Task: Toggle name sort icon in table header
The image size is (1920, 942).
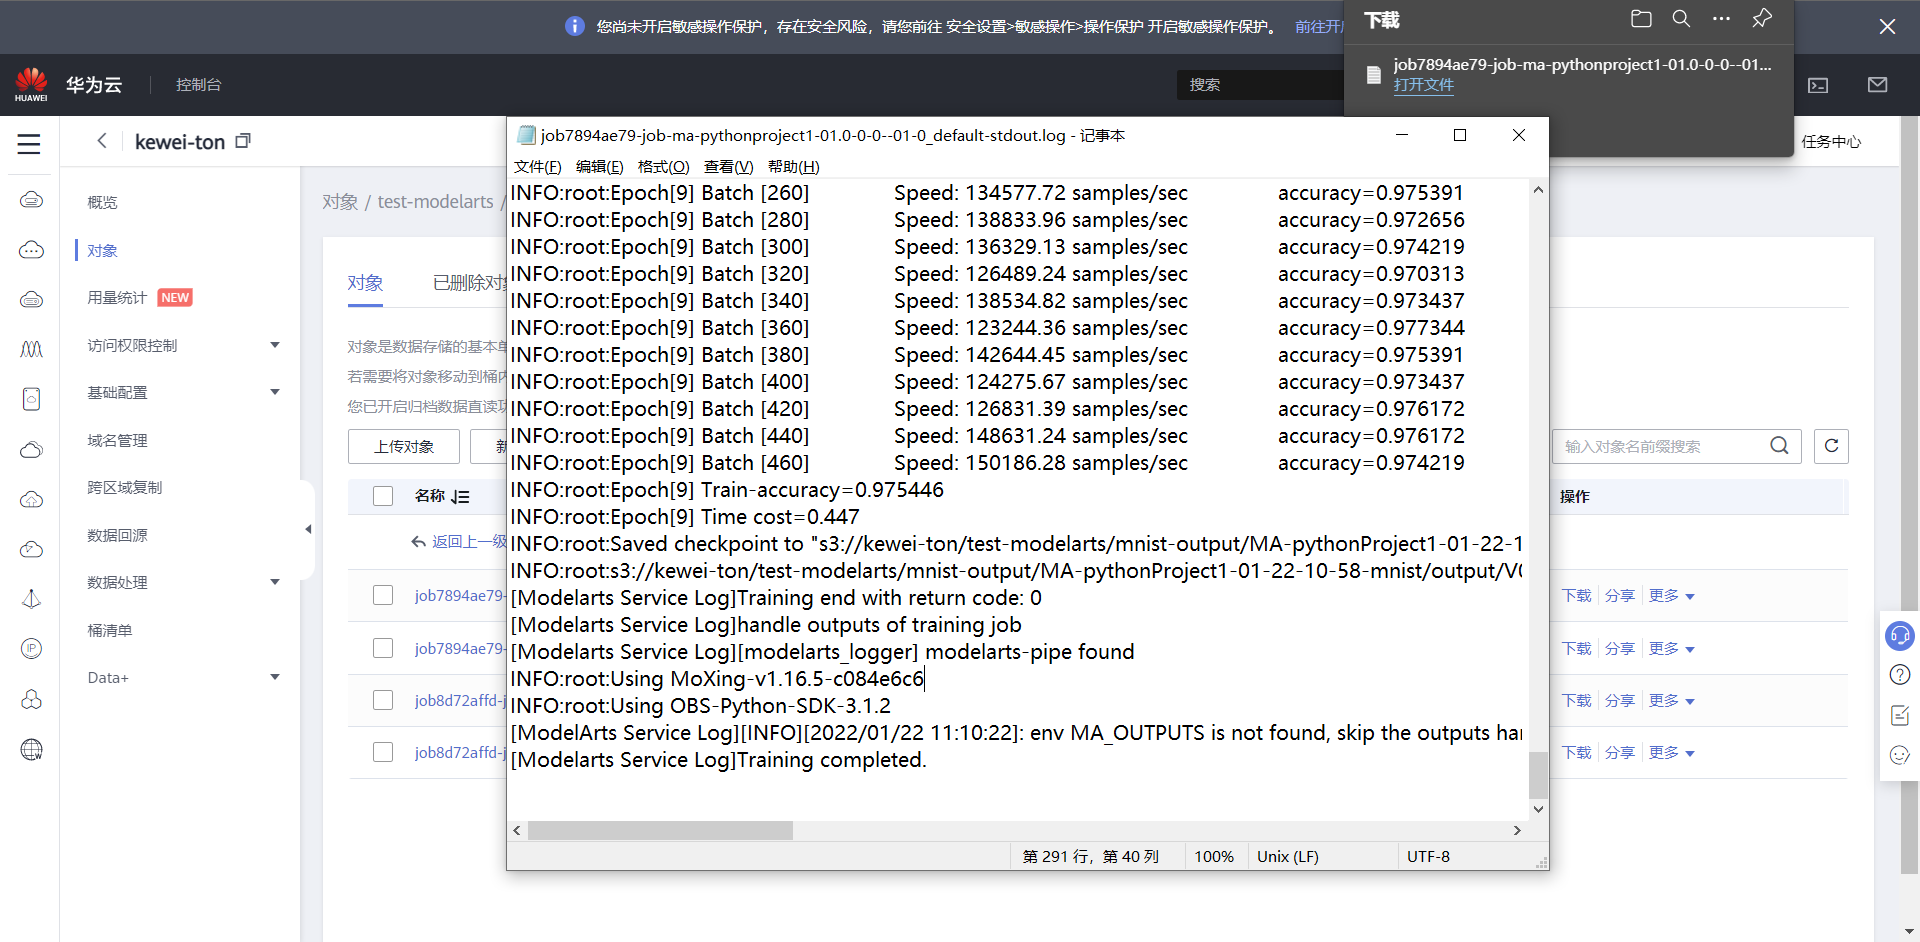Action: tap(460, 497)
